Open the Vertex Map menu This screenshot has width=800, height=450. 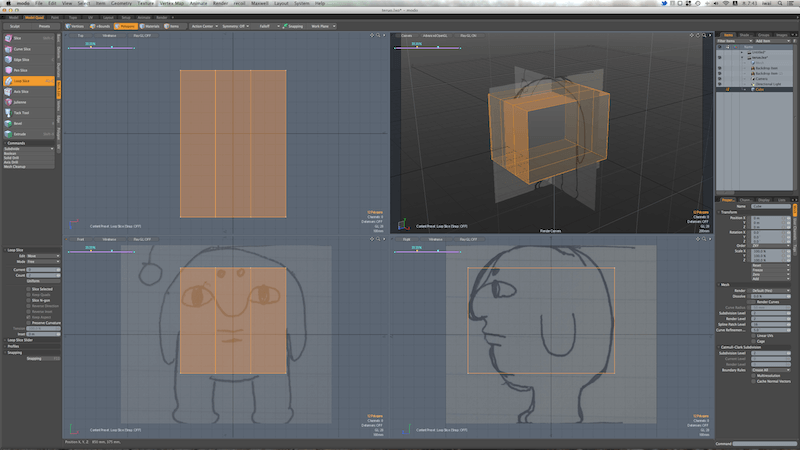point(171,3)
